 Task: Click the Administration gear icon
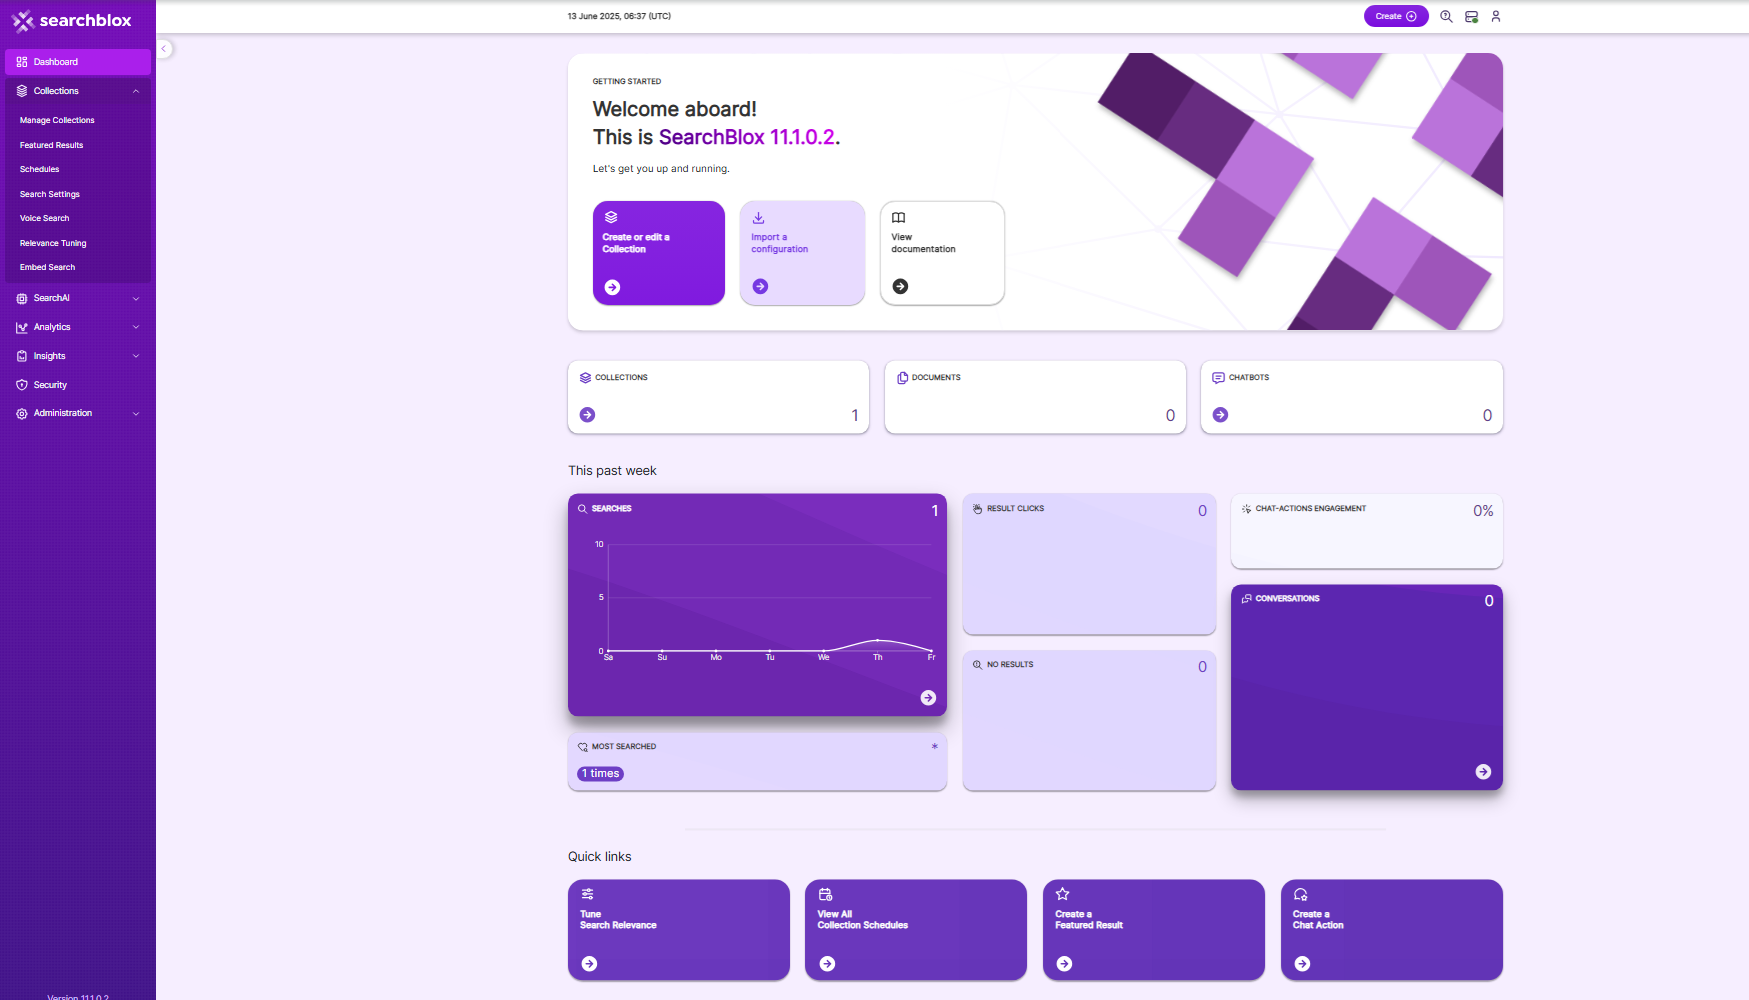coord(22,413)
